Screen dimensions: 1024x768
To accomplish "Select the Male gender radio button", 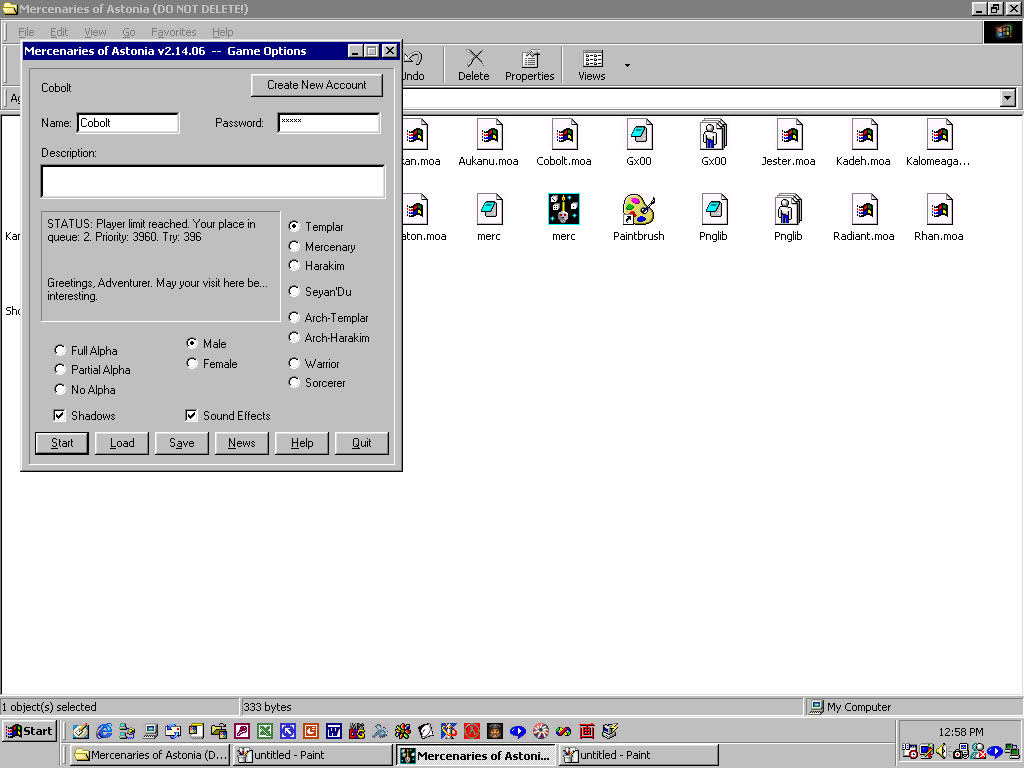I will [192, 343].
